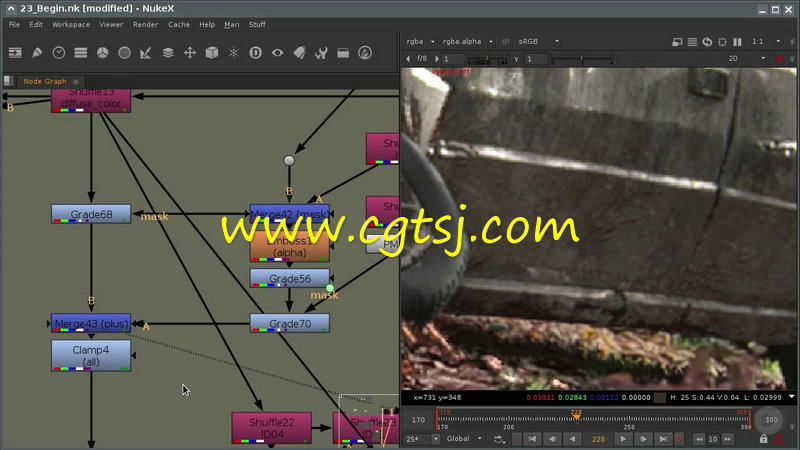Expand the pixel info bar triangle

click(x=791, y=396)
